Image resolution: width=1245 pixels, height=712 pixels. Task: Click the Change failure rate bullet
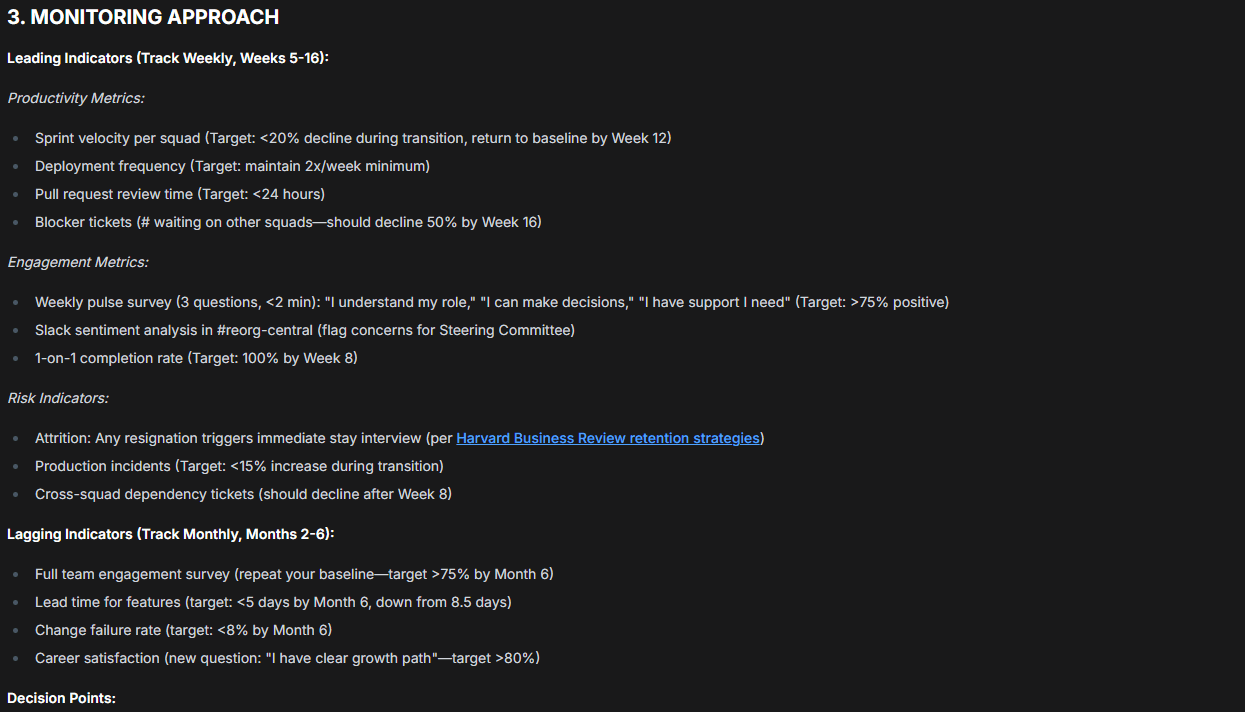[183, 630]
